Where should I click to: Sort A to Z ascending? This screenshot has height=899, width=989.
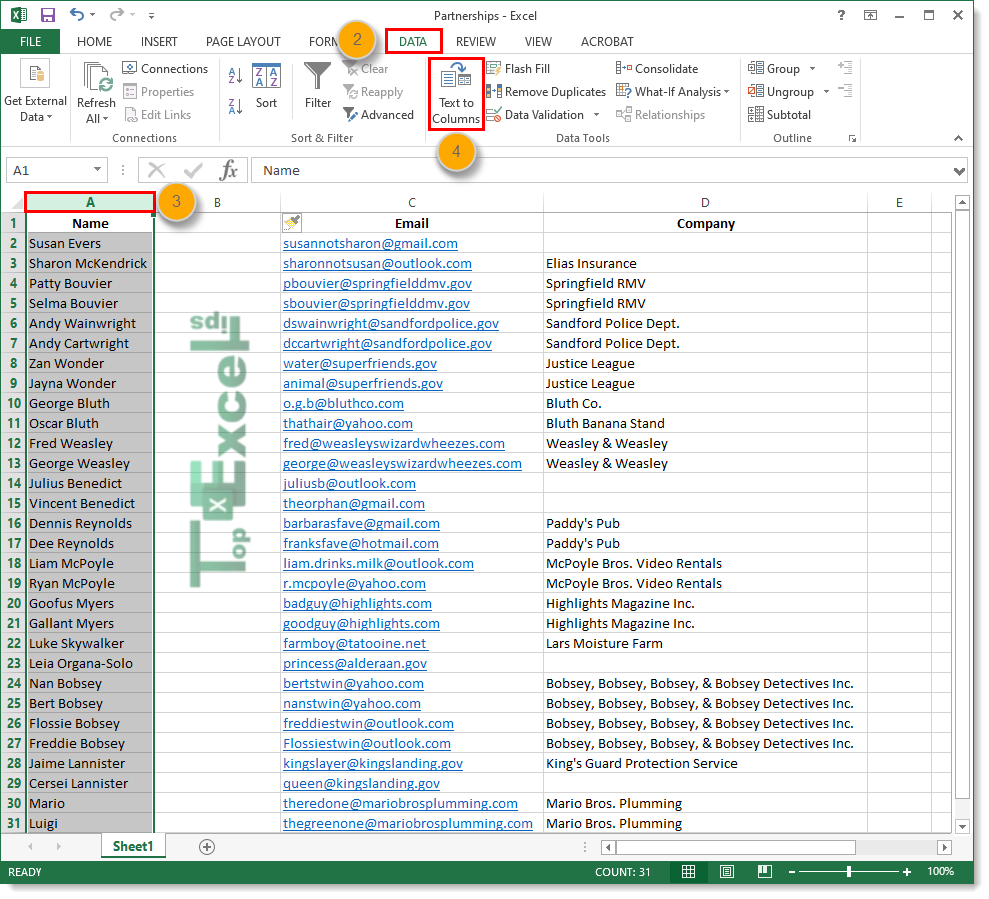235,76
